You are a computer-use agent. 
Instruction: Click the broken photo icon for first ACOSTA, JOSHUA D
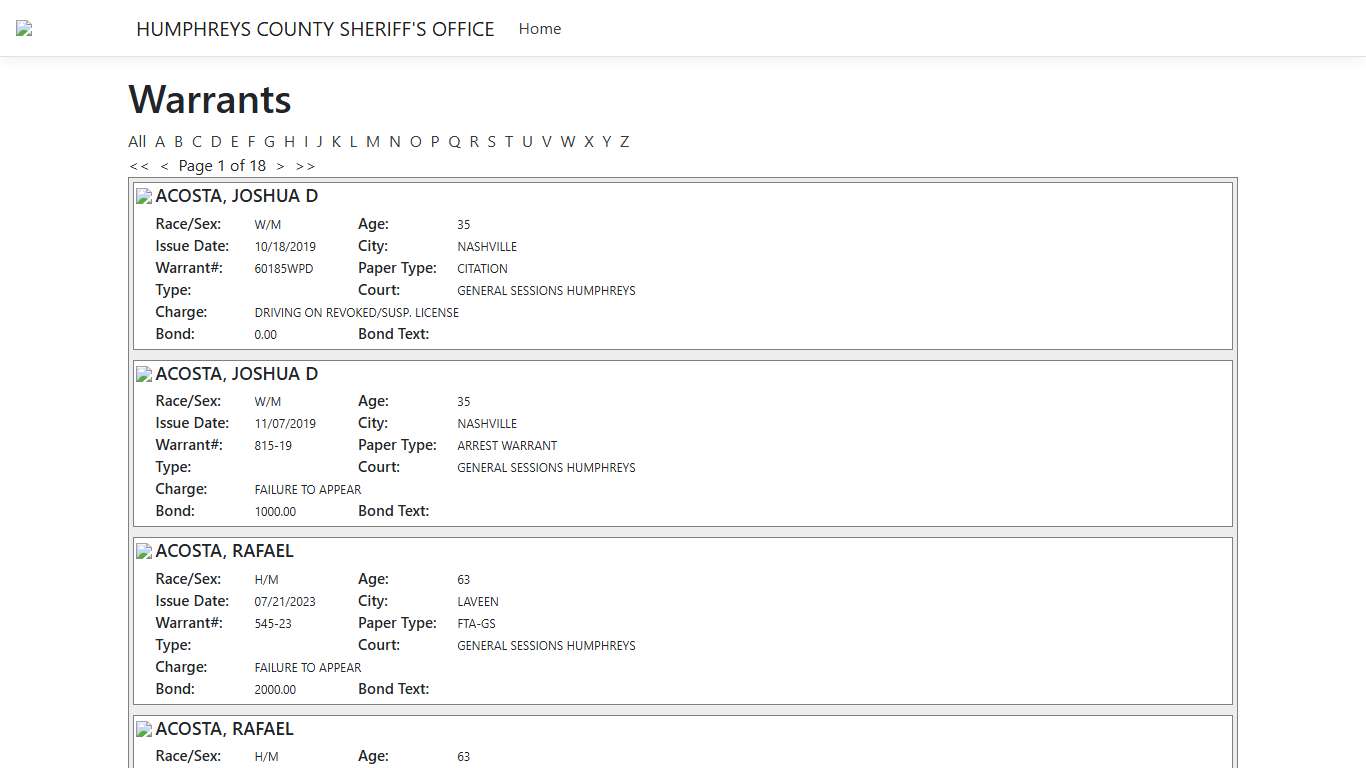tap(143, 196)
